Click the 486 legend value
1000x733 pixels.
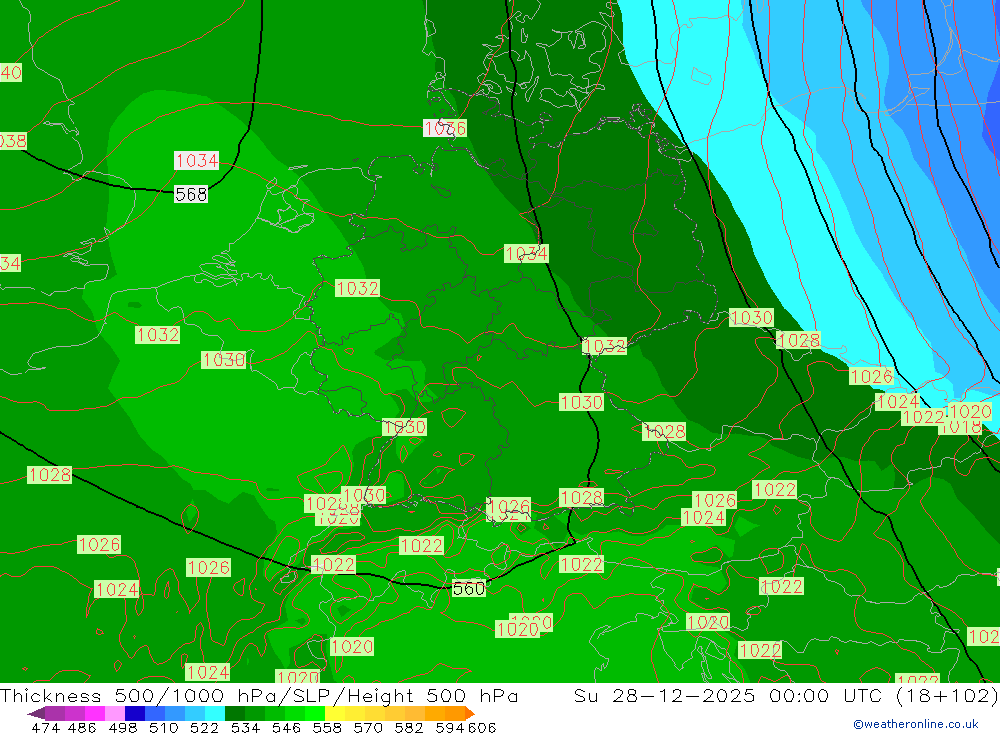click(x=82, y=727)
